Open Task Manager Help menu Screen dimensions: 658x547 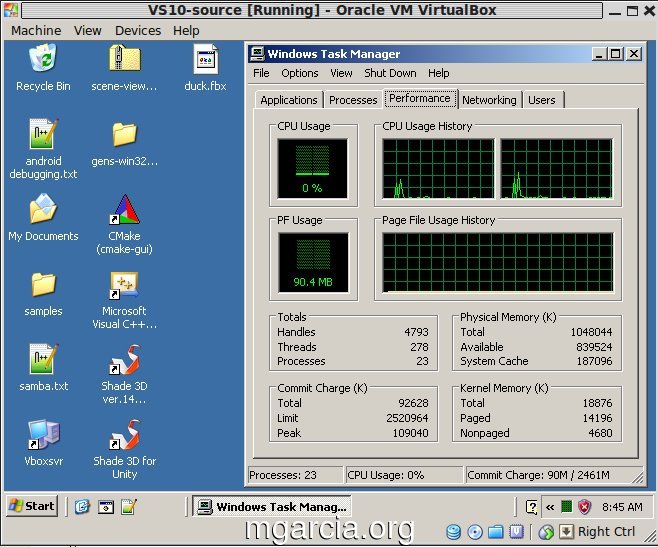439,73
